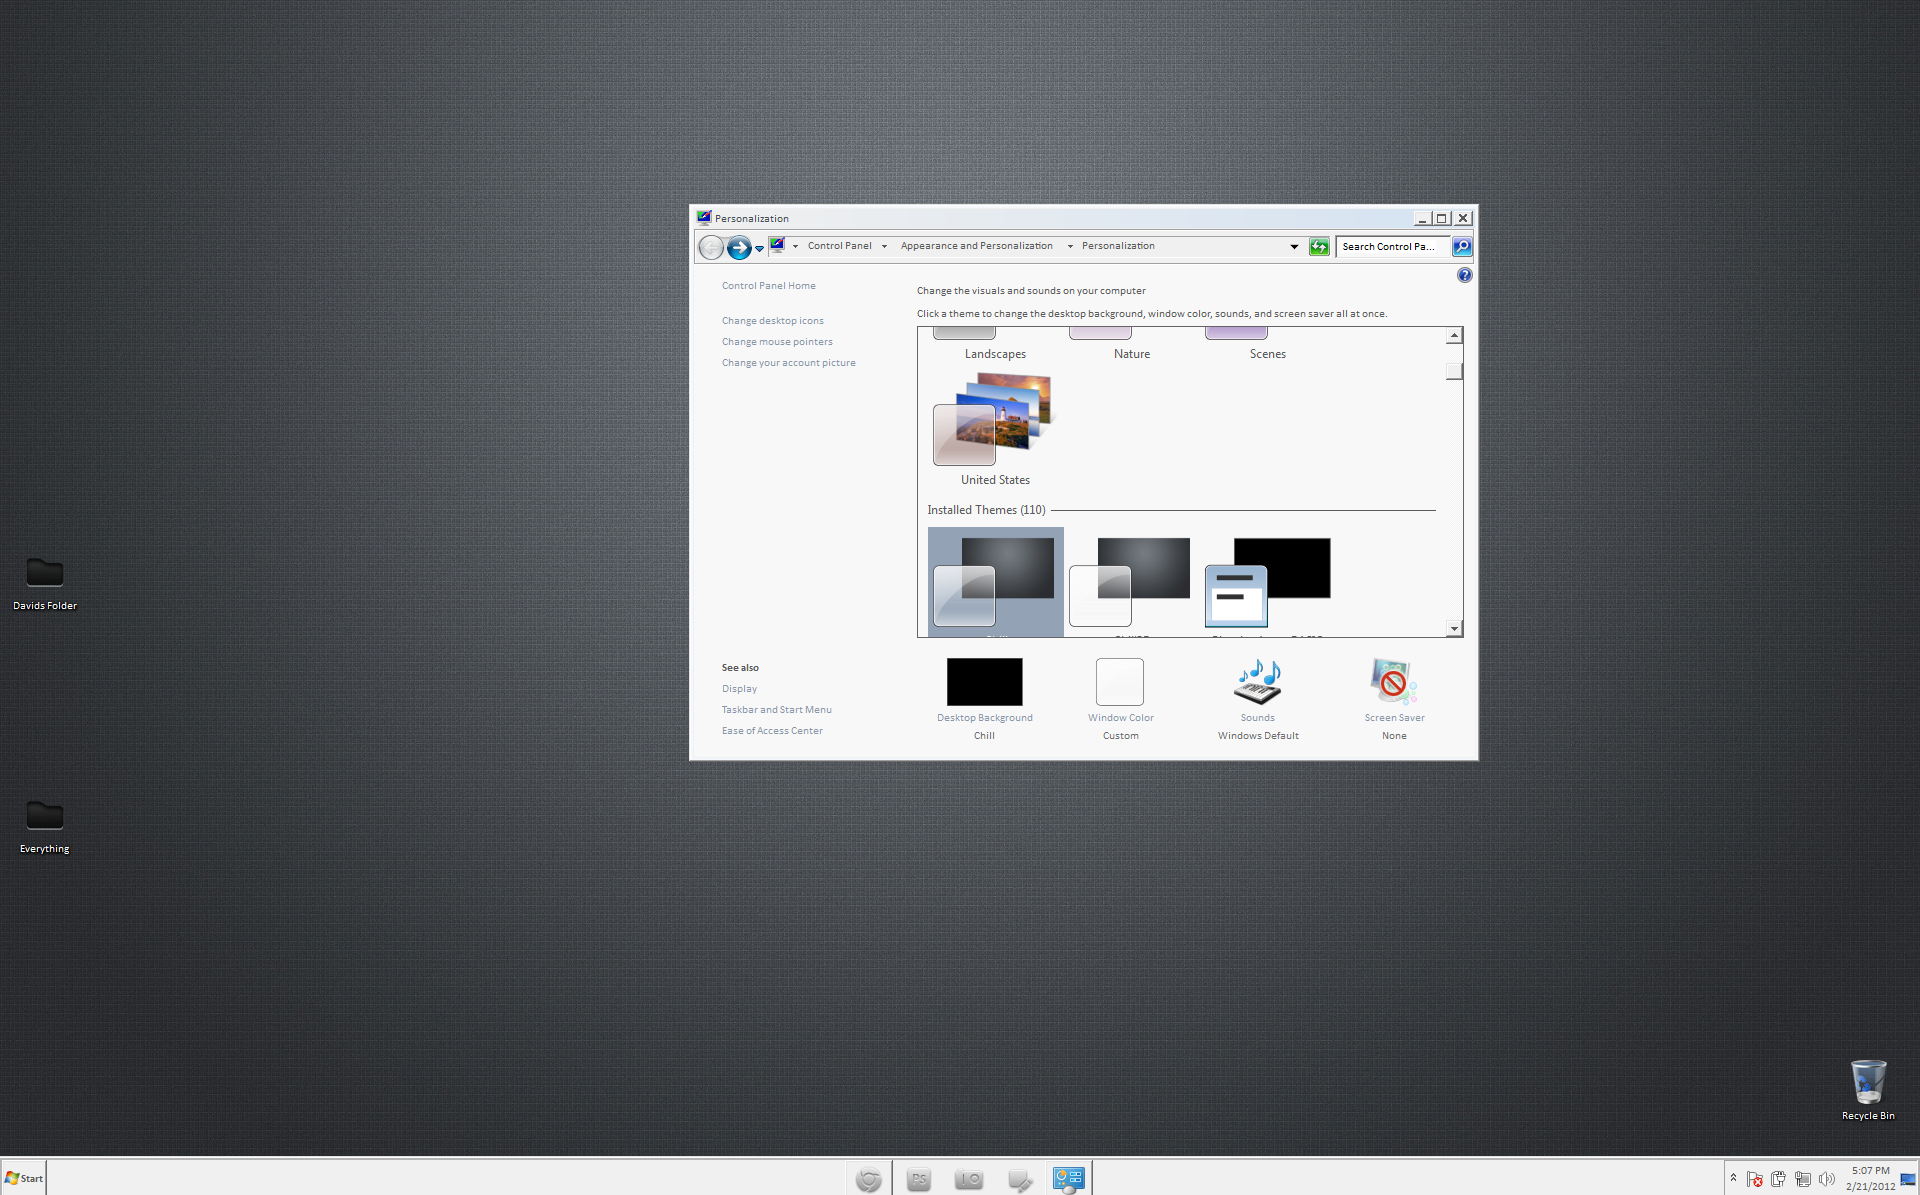Click the search magnifier button
The image size is (1920, 1195).
[x=1461, y=247]
